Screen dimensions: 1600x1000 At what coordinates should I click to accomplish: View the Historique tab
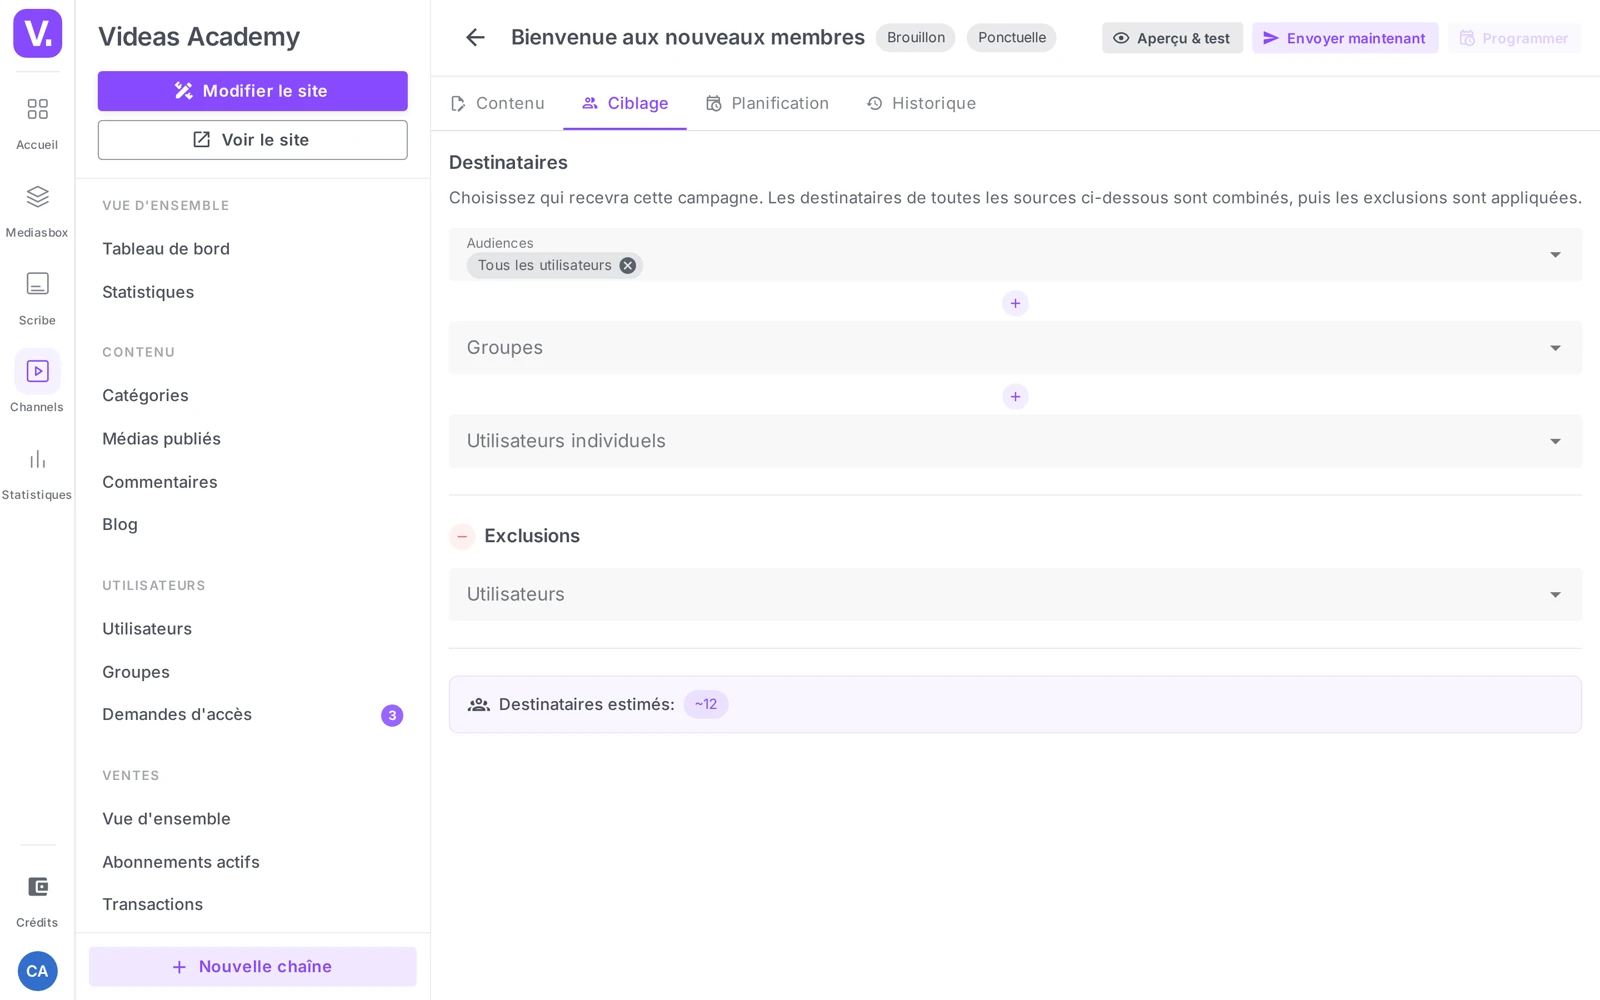click(921, 103)
